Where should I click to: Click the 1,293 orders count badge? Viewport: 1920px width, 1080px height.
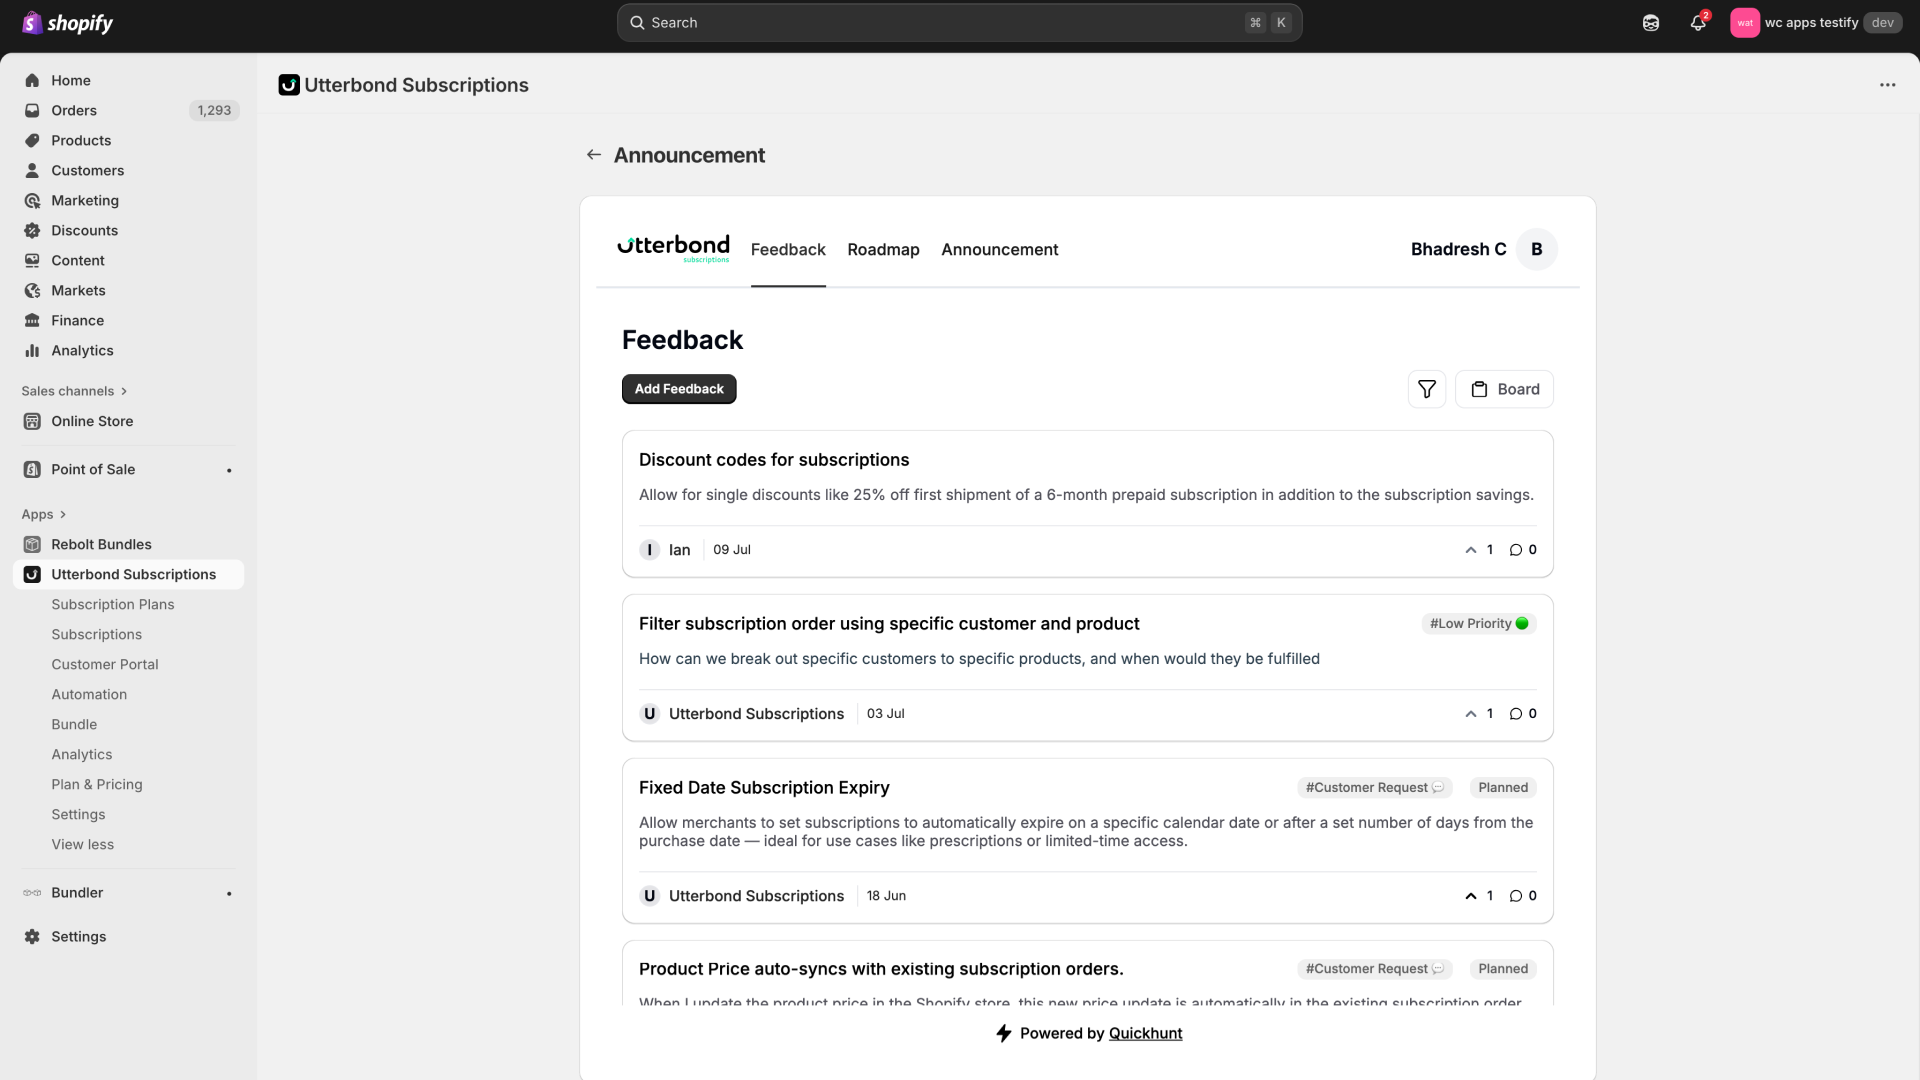(214, 110)
